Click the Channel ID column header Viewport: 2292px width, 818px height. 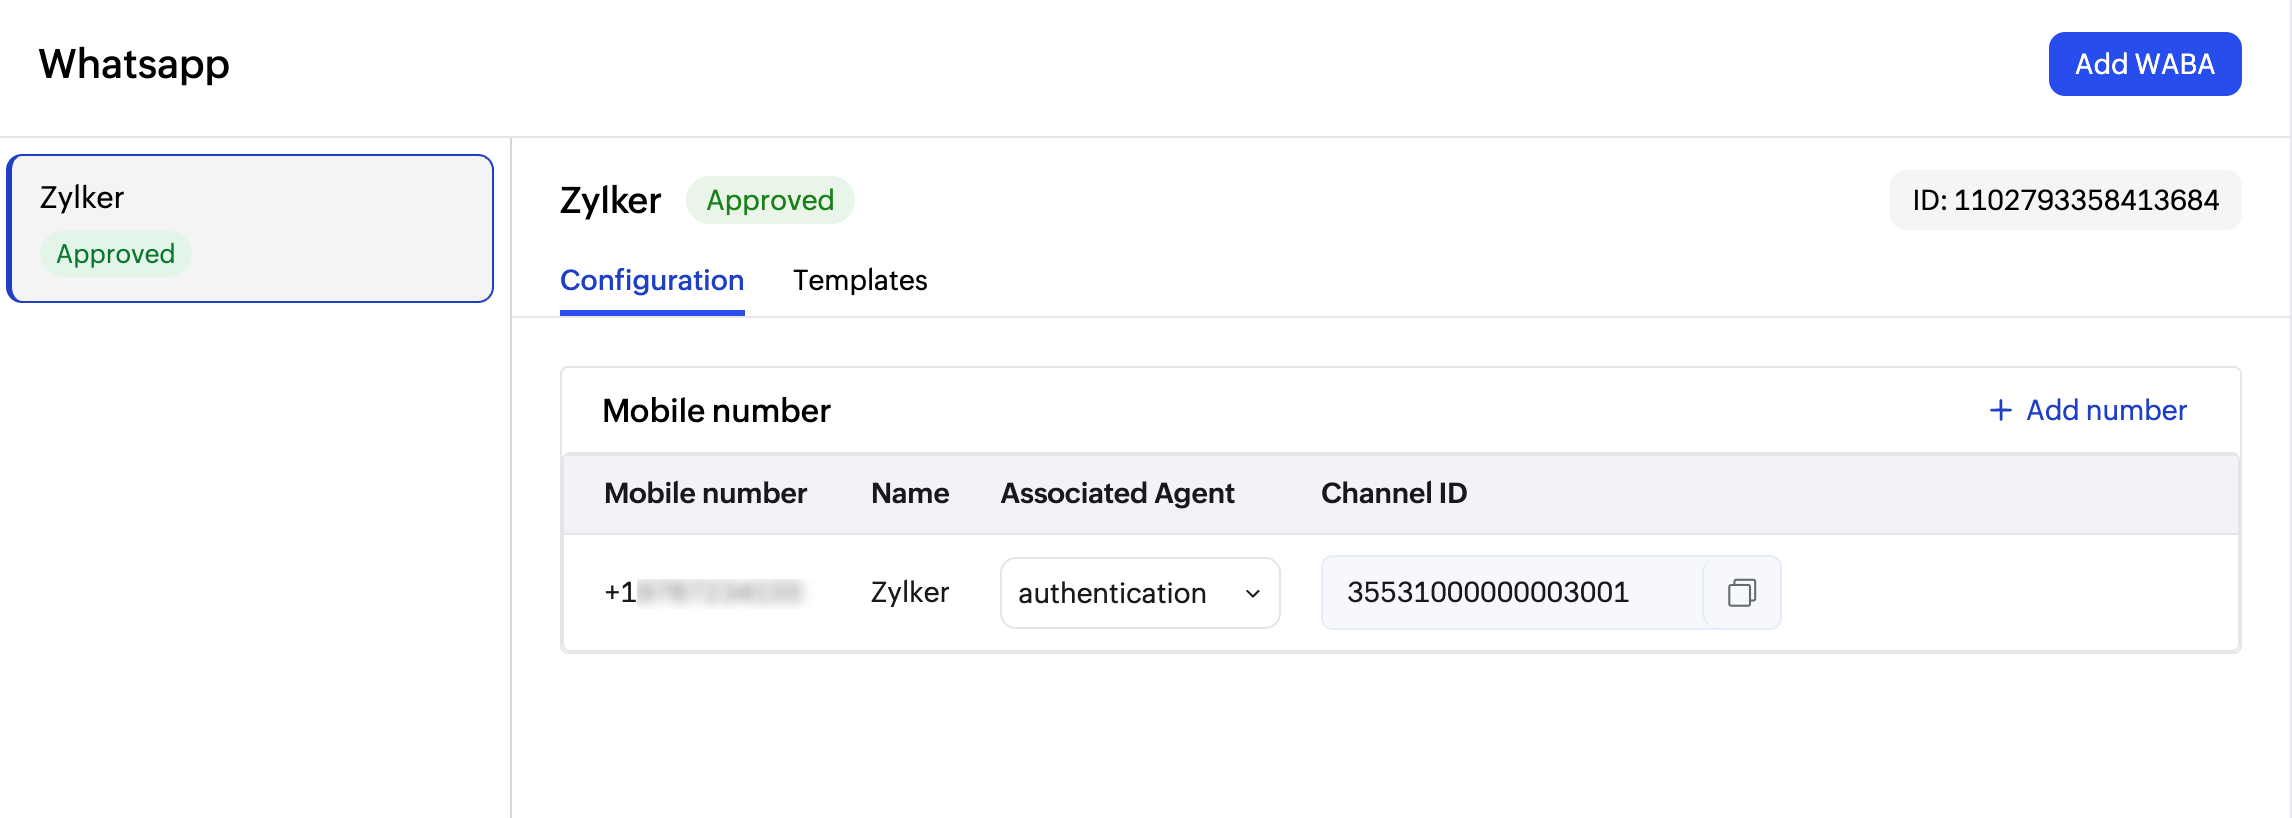1394,493
